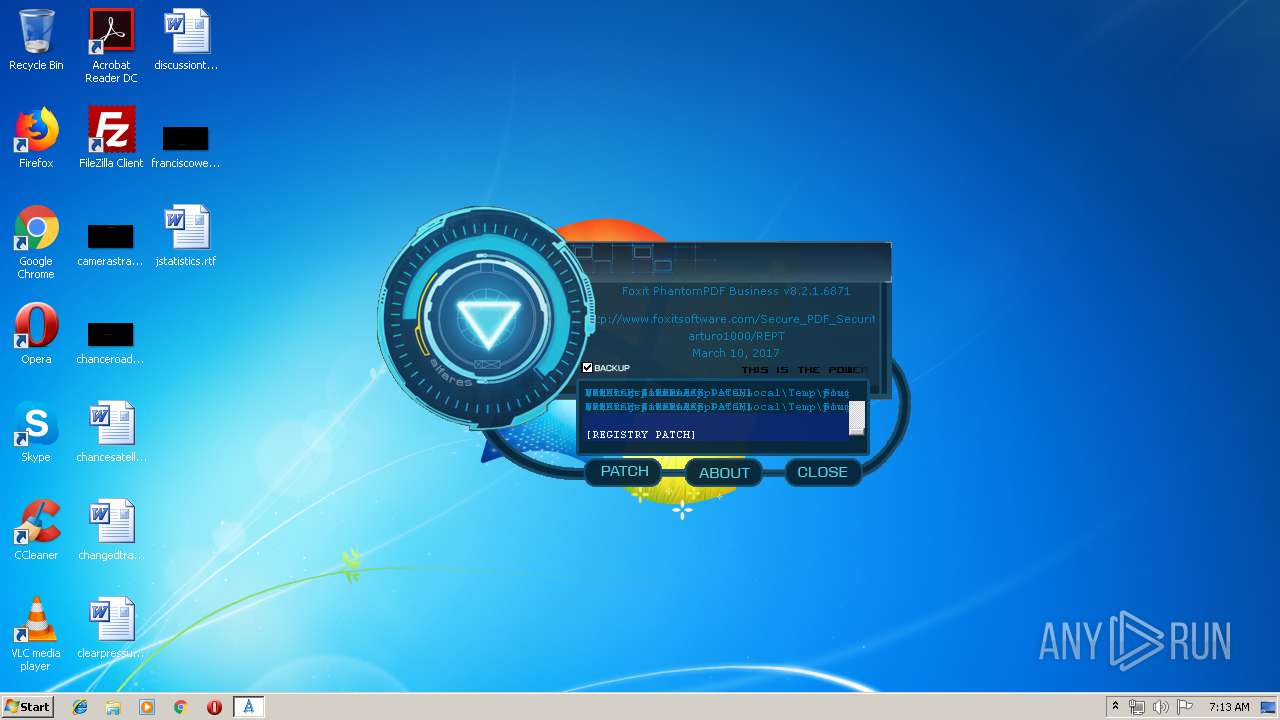Open the network tray icon
Image resolution: width=1280 pixels, height=720 pixels.
point(1137,707)
